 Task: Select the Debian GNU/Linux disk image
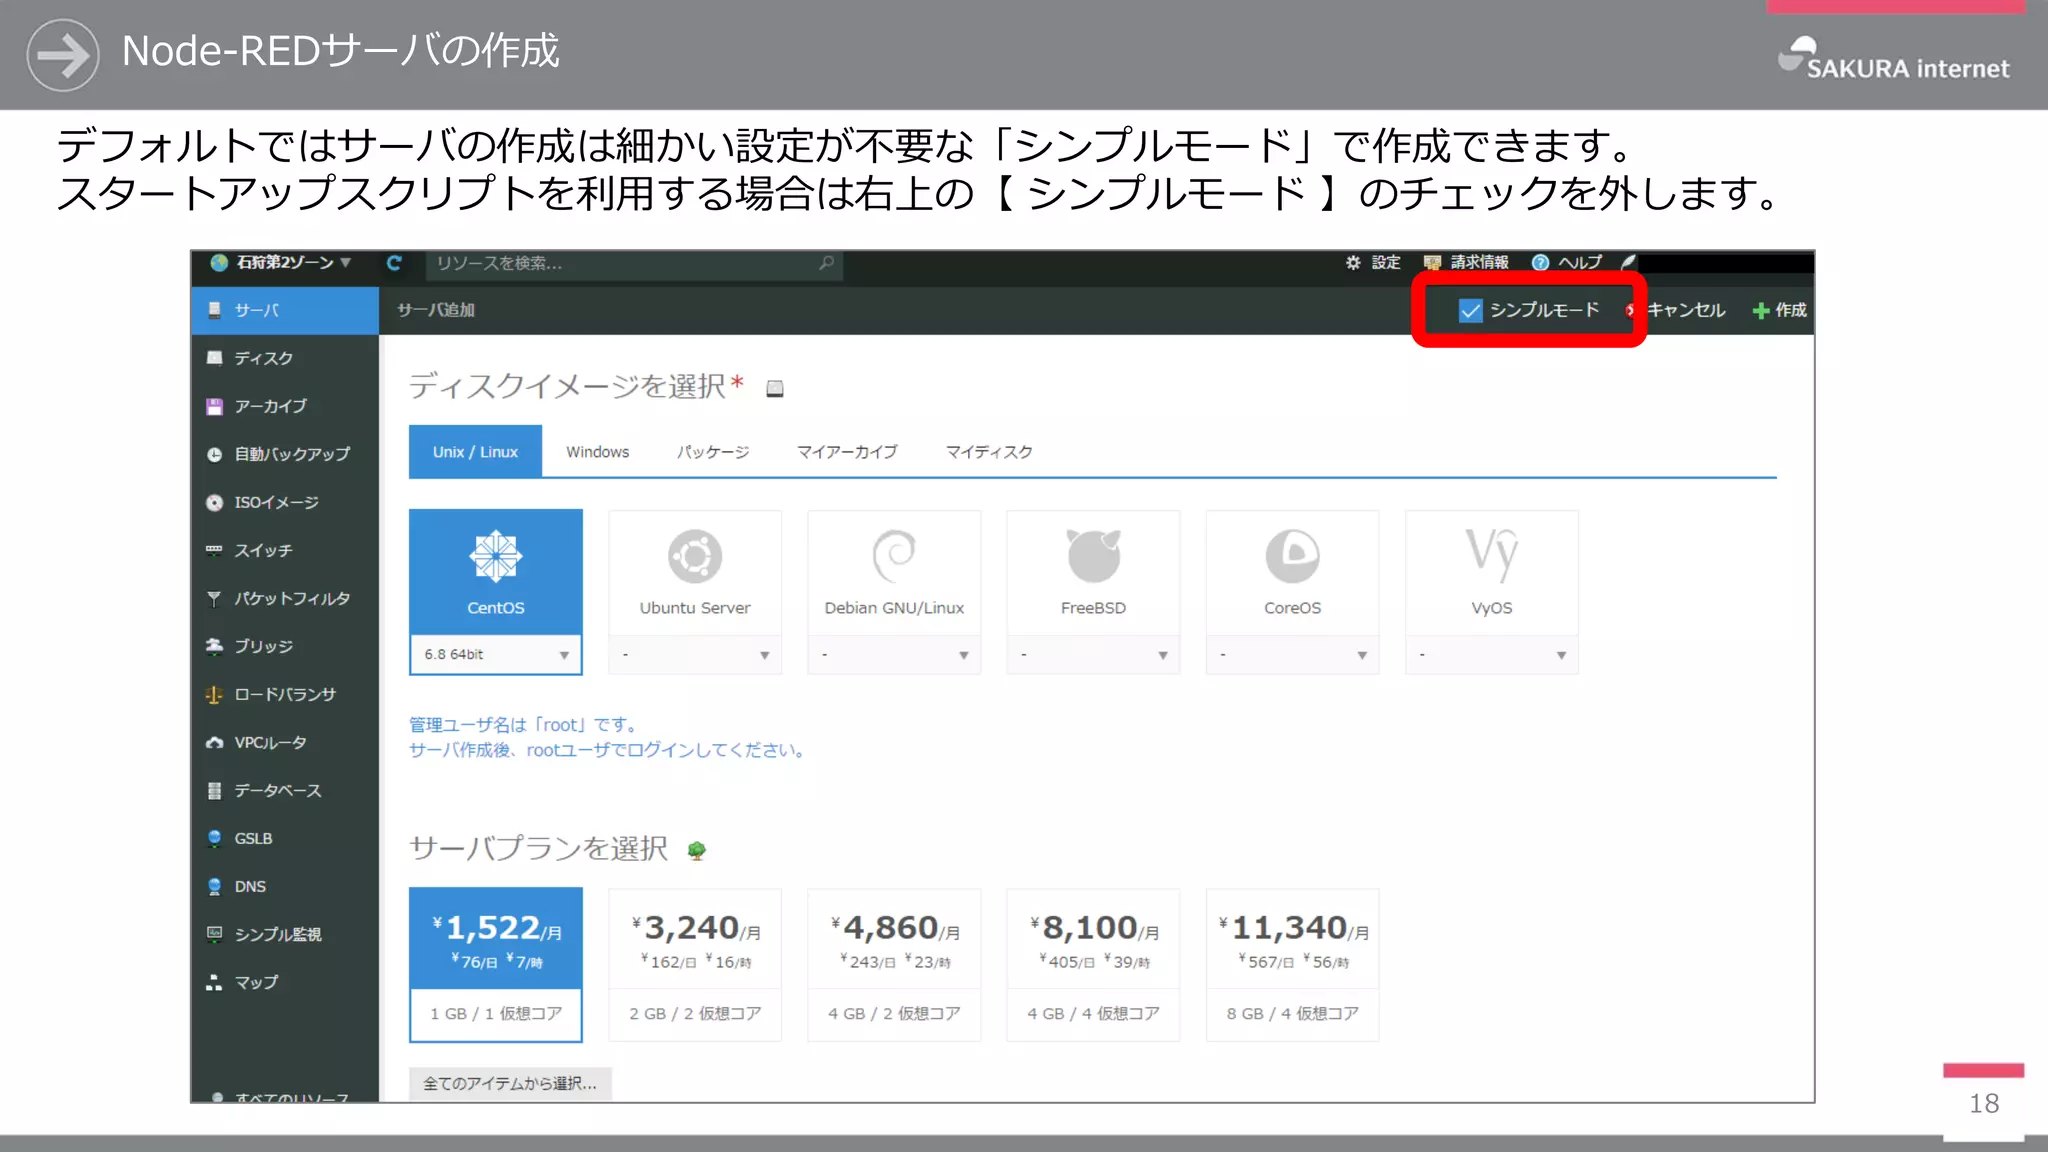click(894, 572)
